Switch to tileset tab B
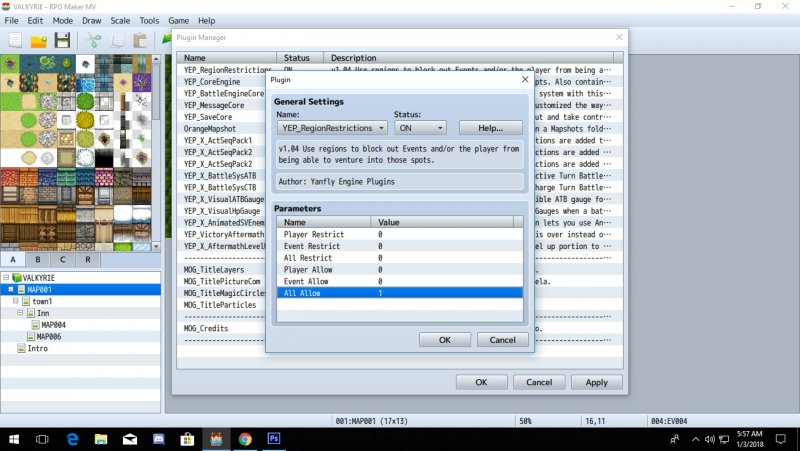 (x=38, y=259)
